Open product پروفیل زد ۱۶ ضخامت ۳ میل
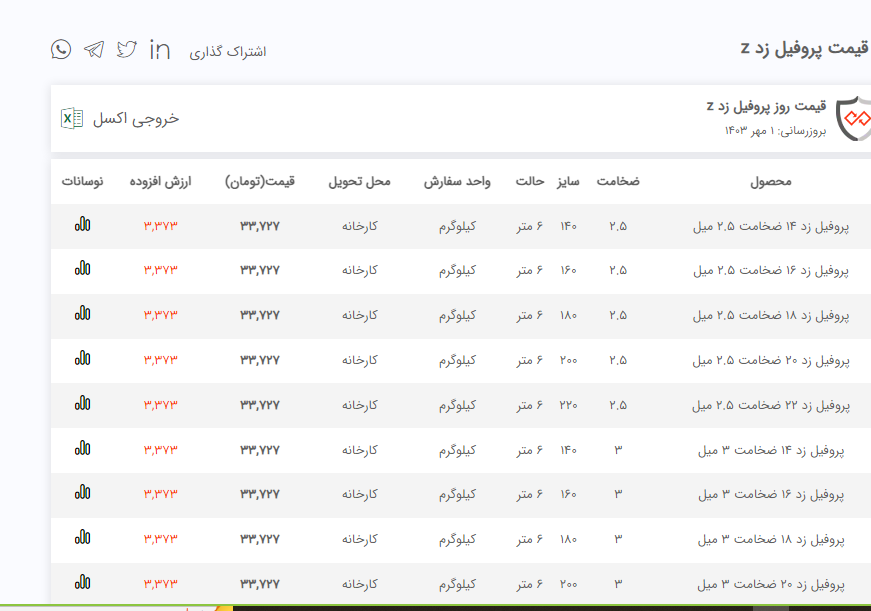This screenshot has width=871, height=611. click(771, 494)
